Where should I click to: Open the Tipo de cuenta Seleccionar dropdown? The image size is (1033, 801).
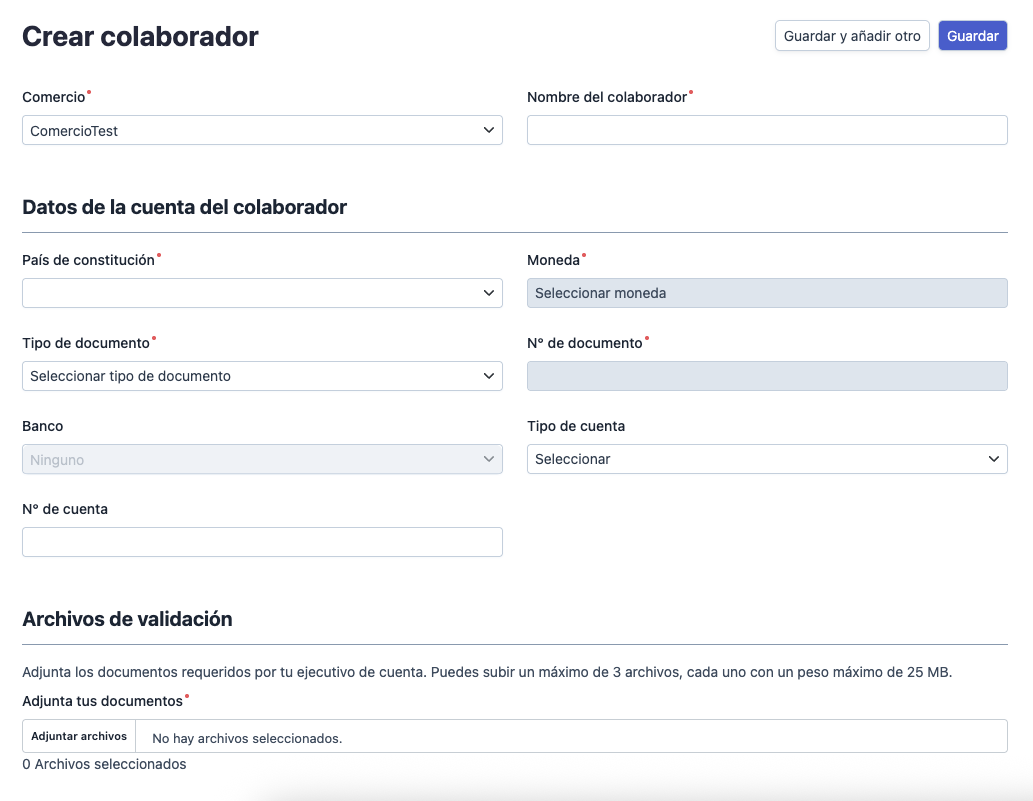point(767,459)
